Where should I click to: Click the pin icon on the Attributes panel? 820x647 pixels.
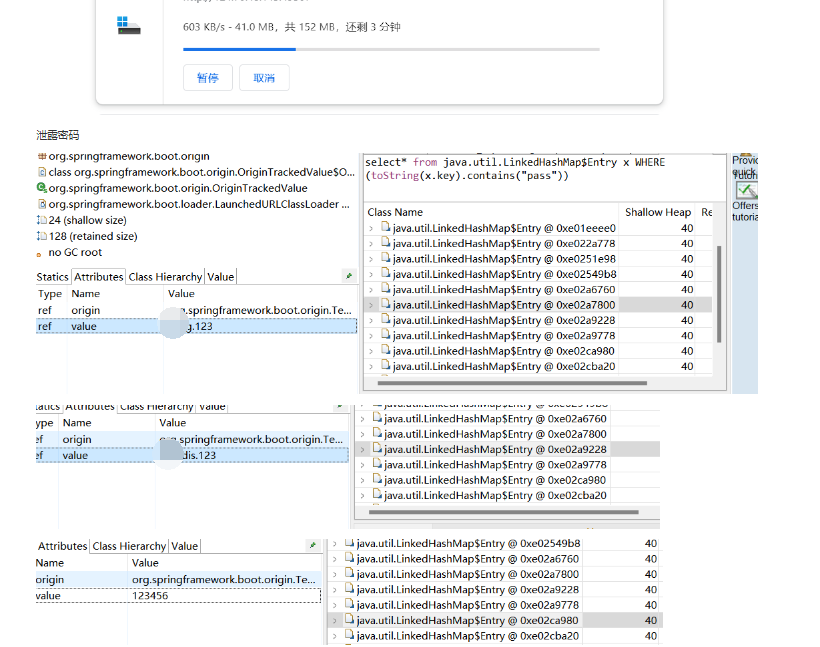point(348,275)
